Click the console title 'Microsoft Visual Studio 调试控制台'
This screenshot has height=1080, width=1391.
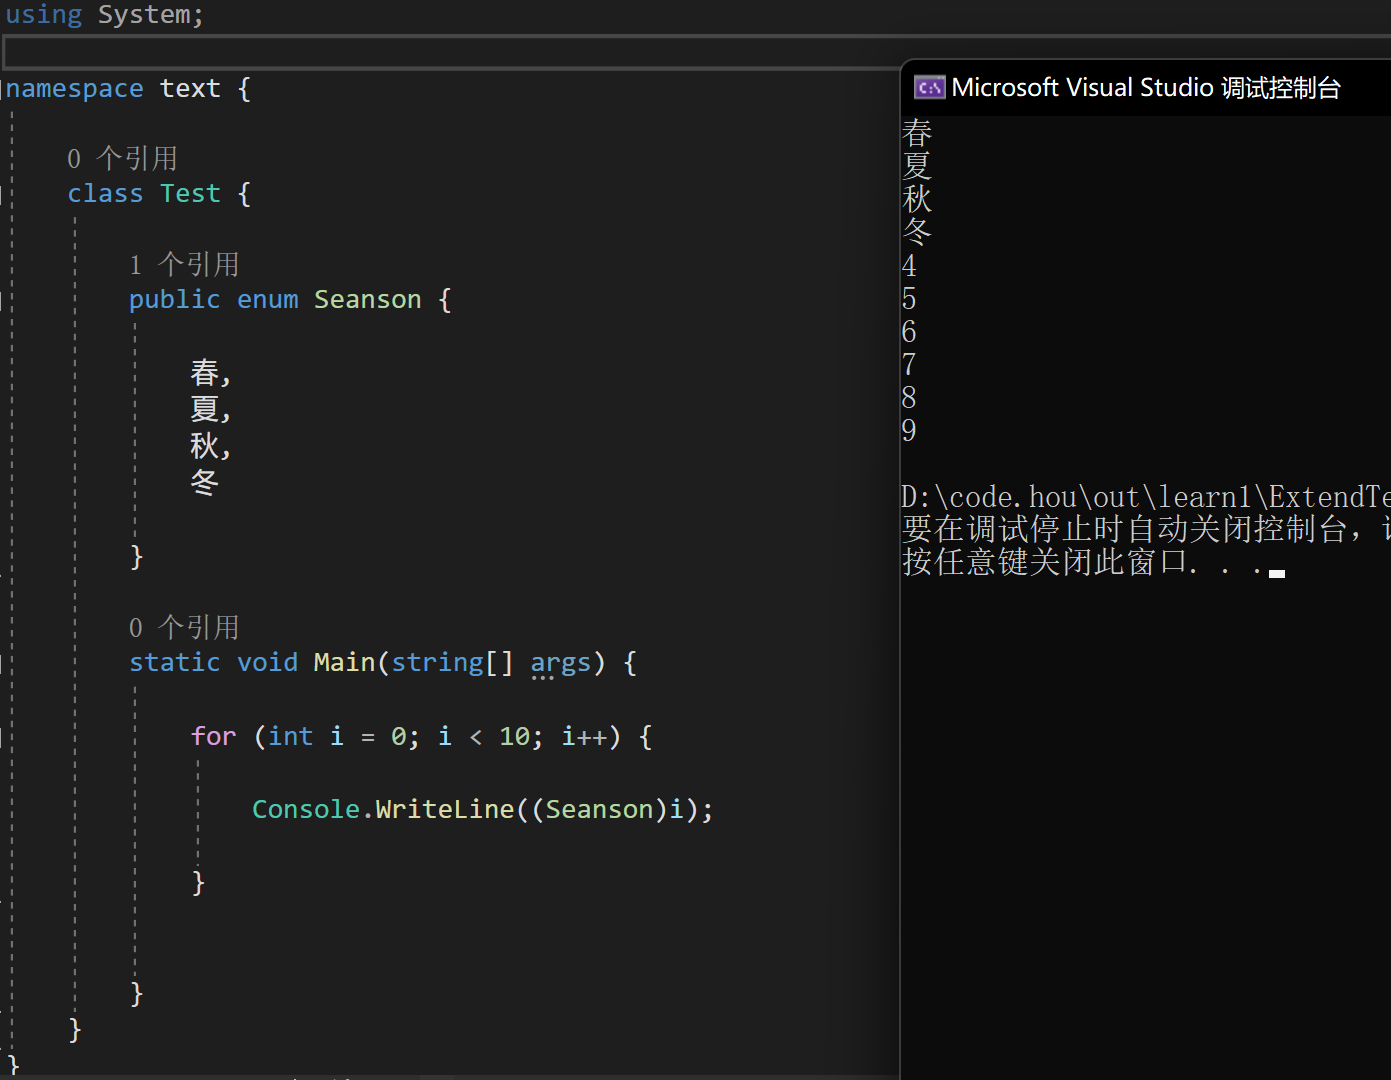(x=1146, y=88)
